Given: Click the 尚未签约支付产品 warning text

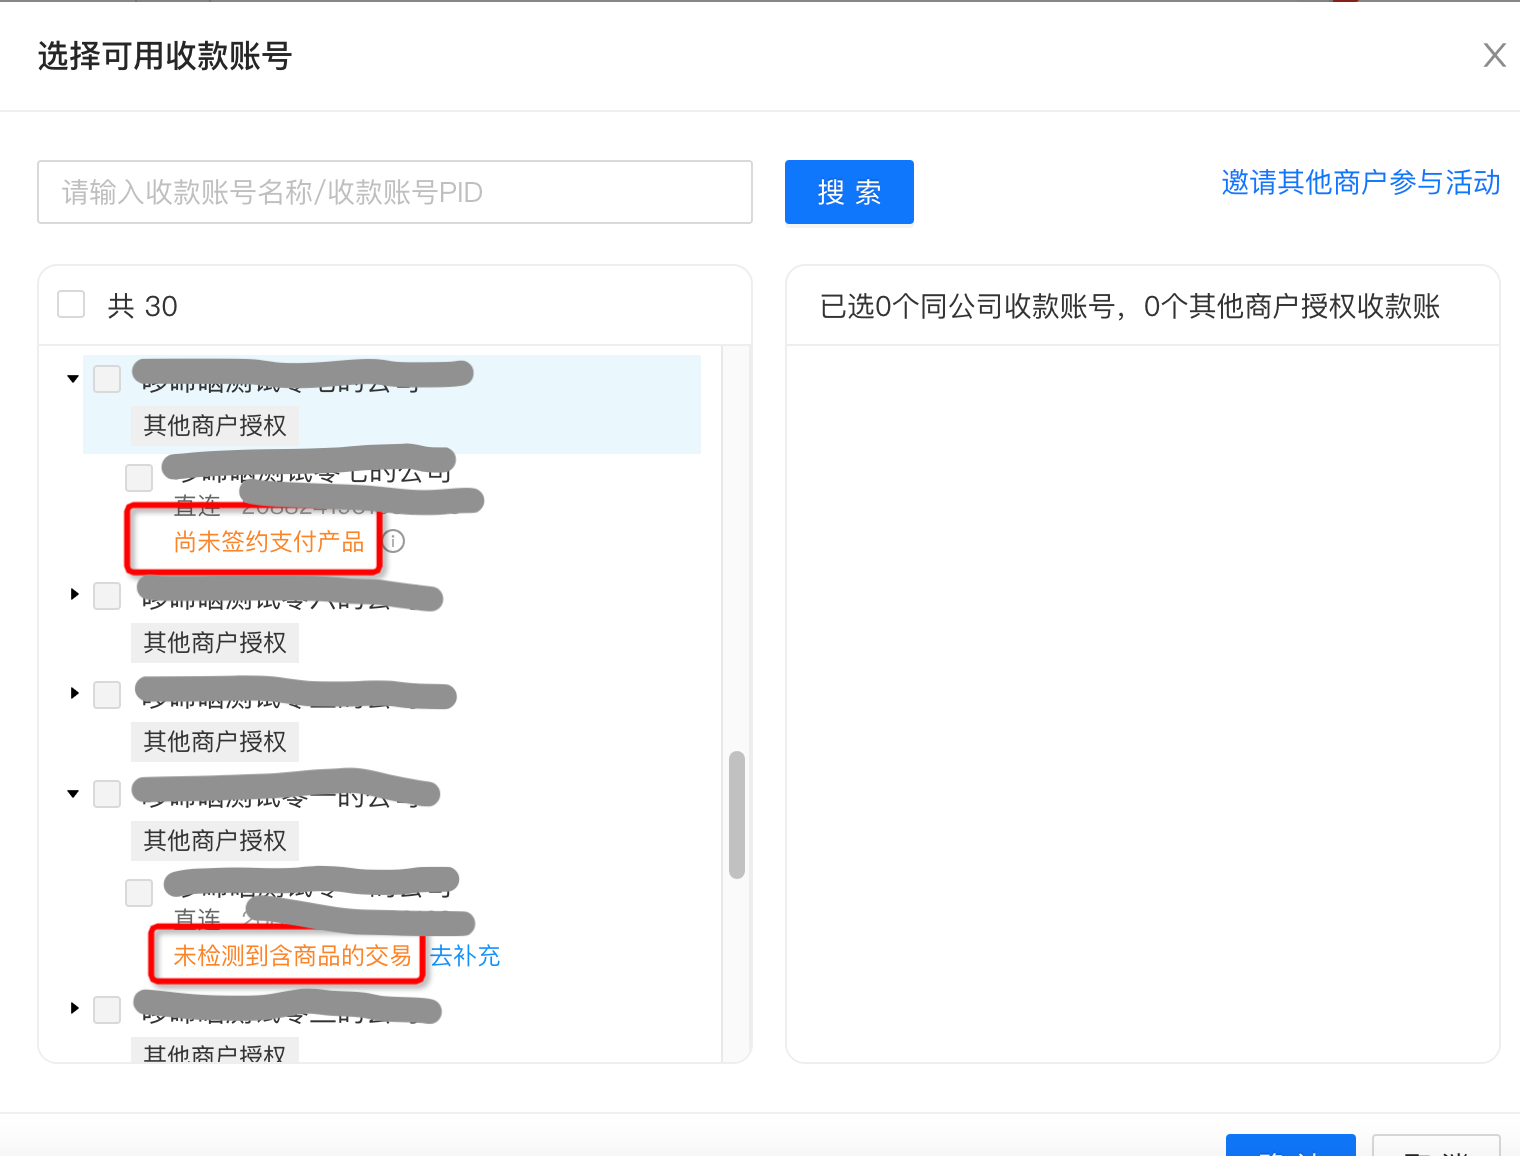Looking at the screenshot, I should point(269,542).
